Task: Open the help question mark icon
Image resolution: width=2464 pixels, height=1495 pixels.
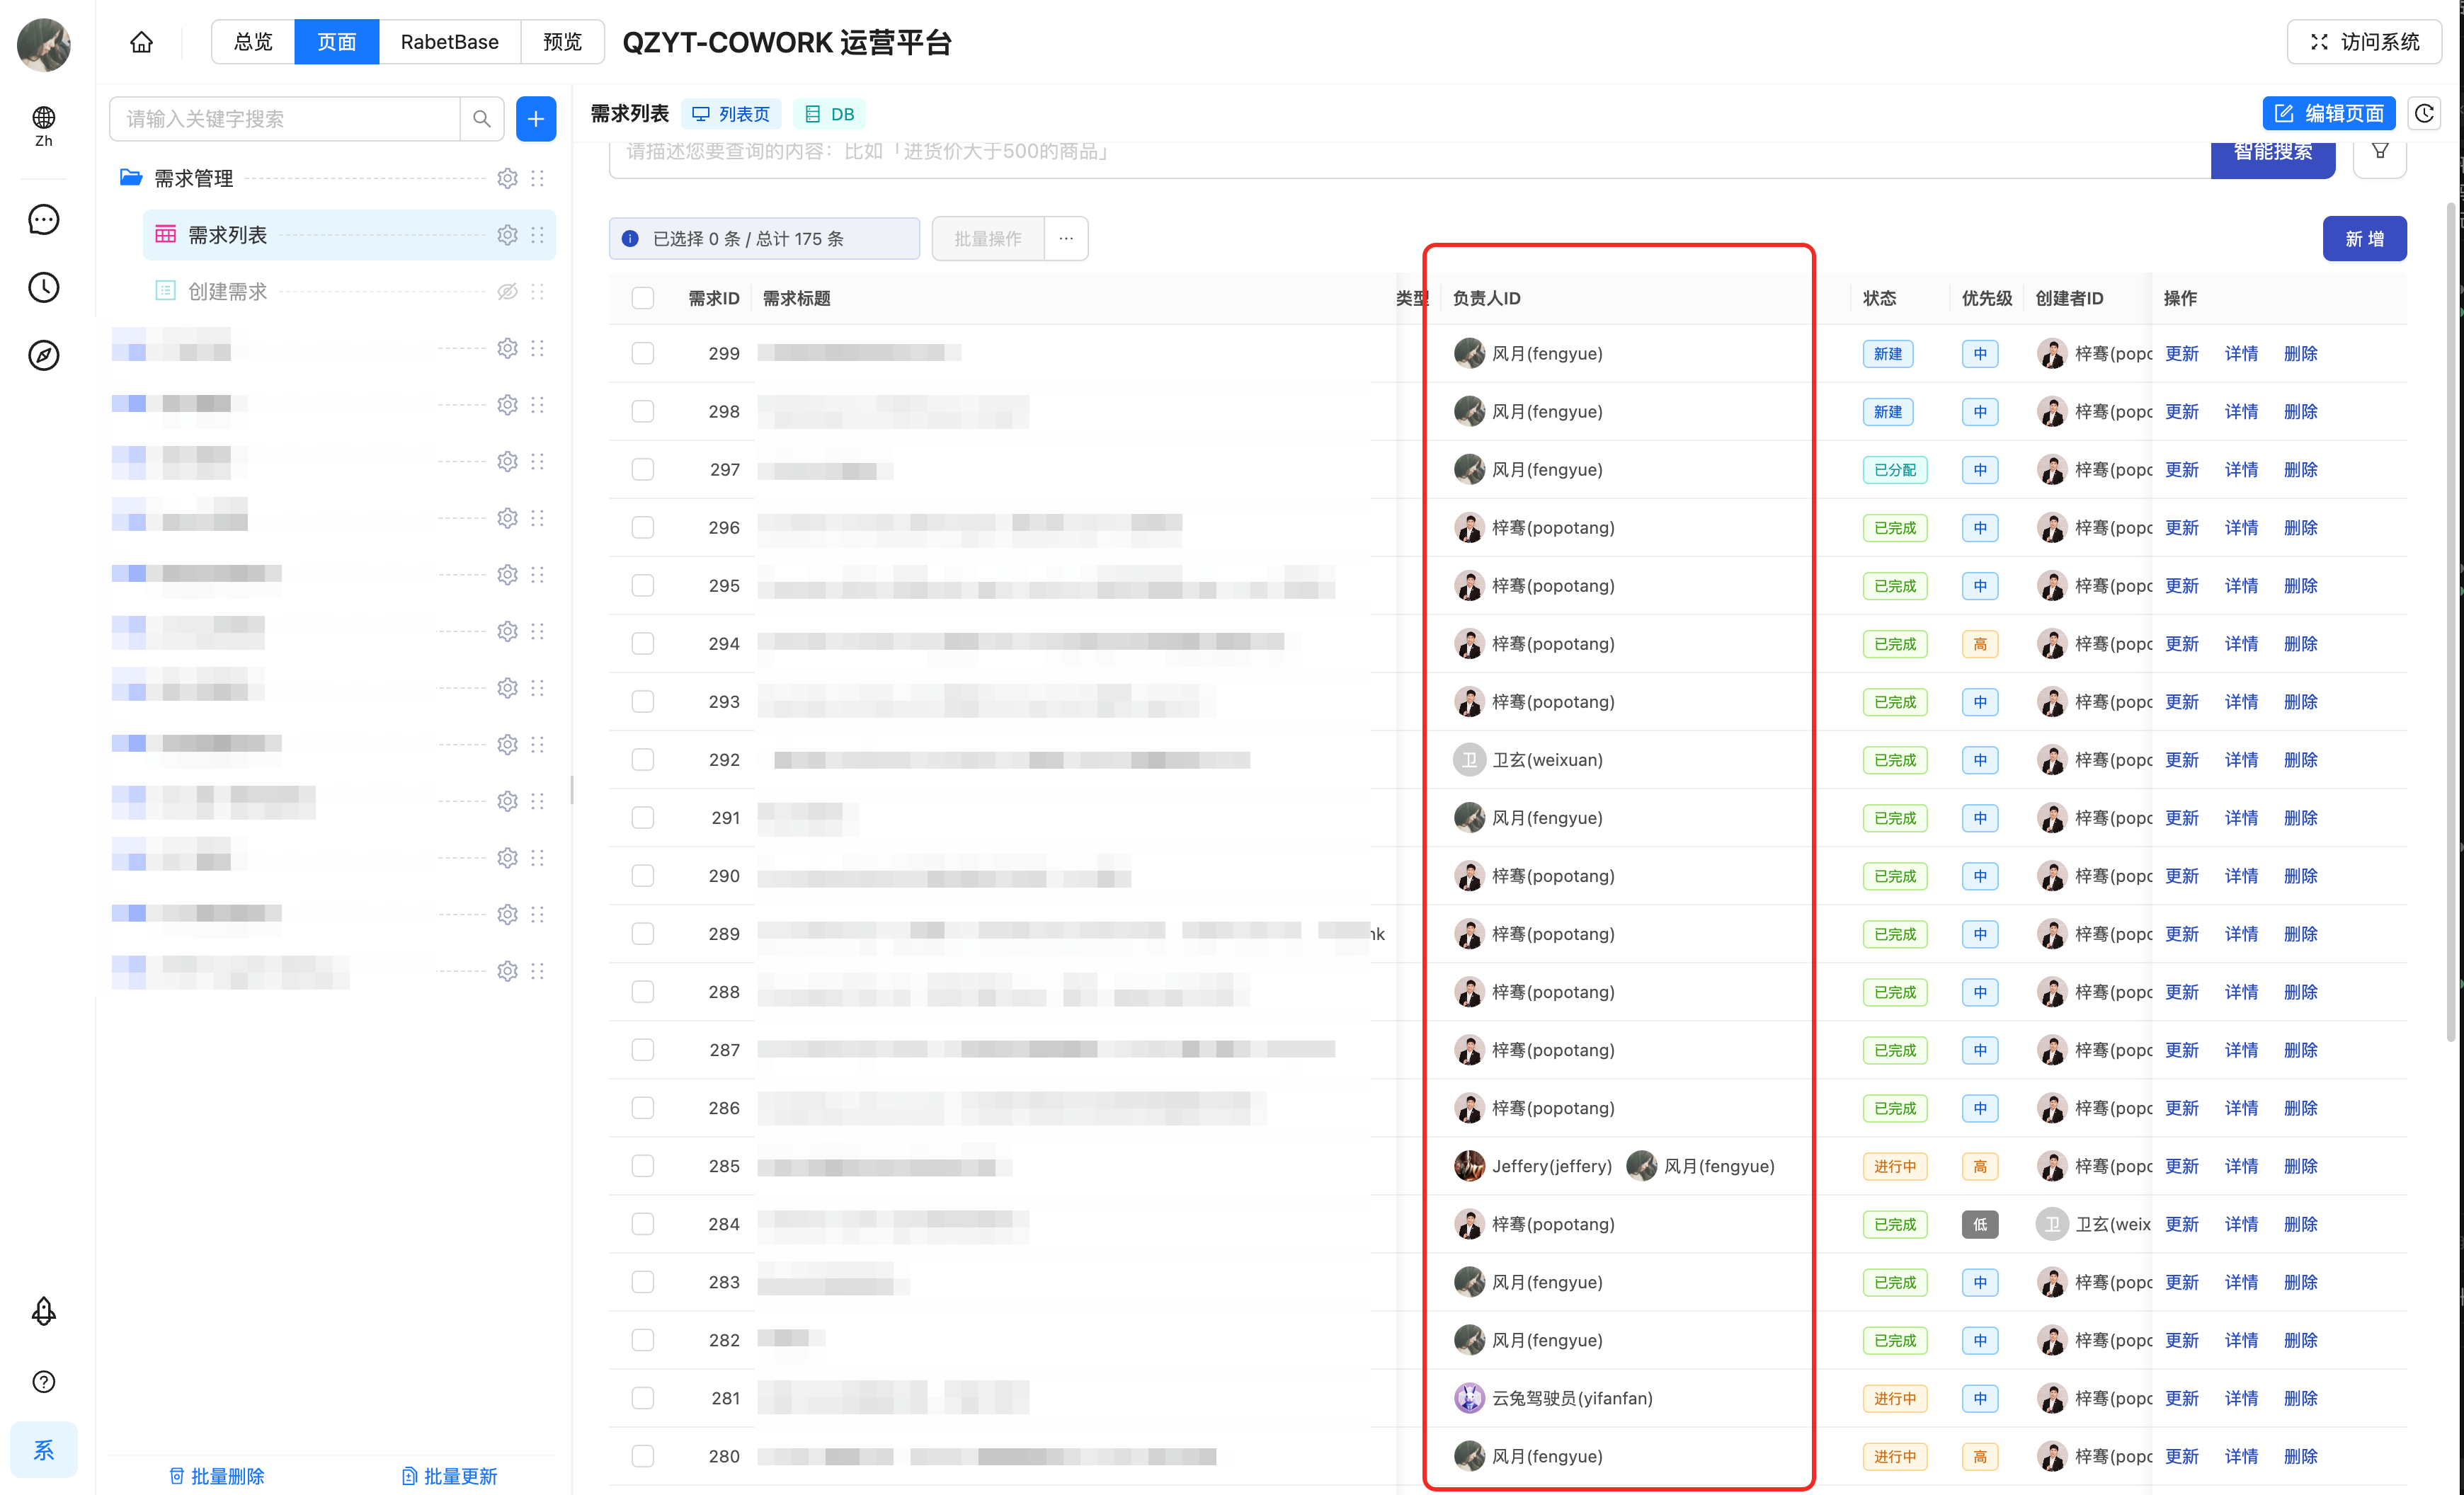Action: pos(44,1381)
